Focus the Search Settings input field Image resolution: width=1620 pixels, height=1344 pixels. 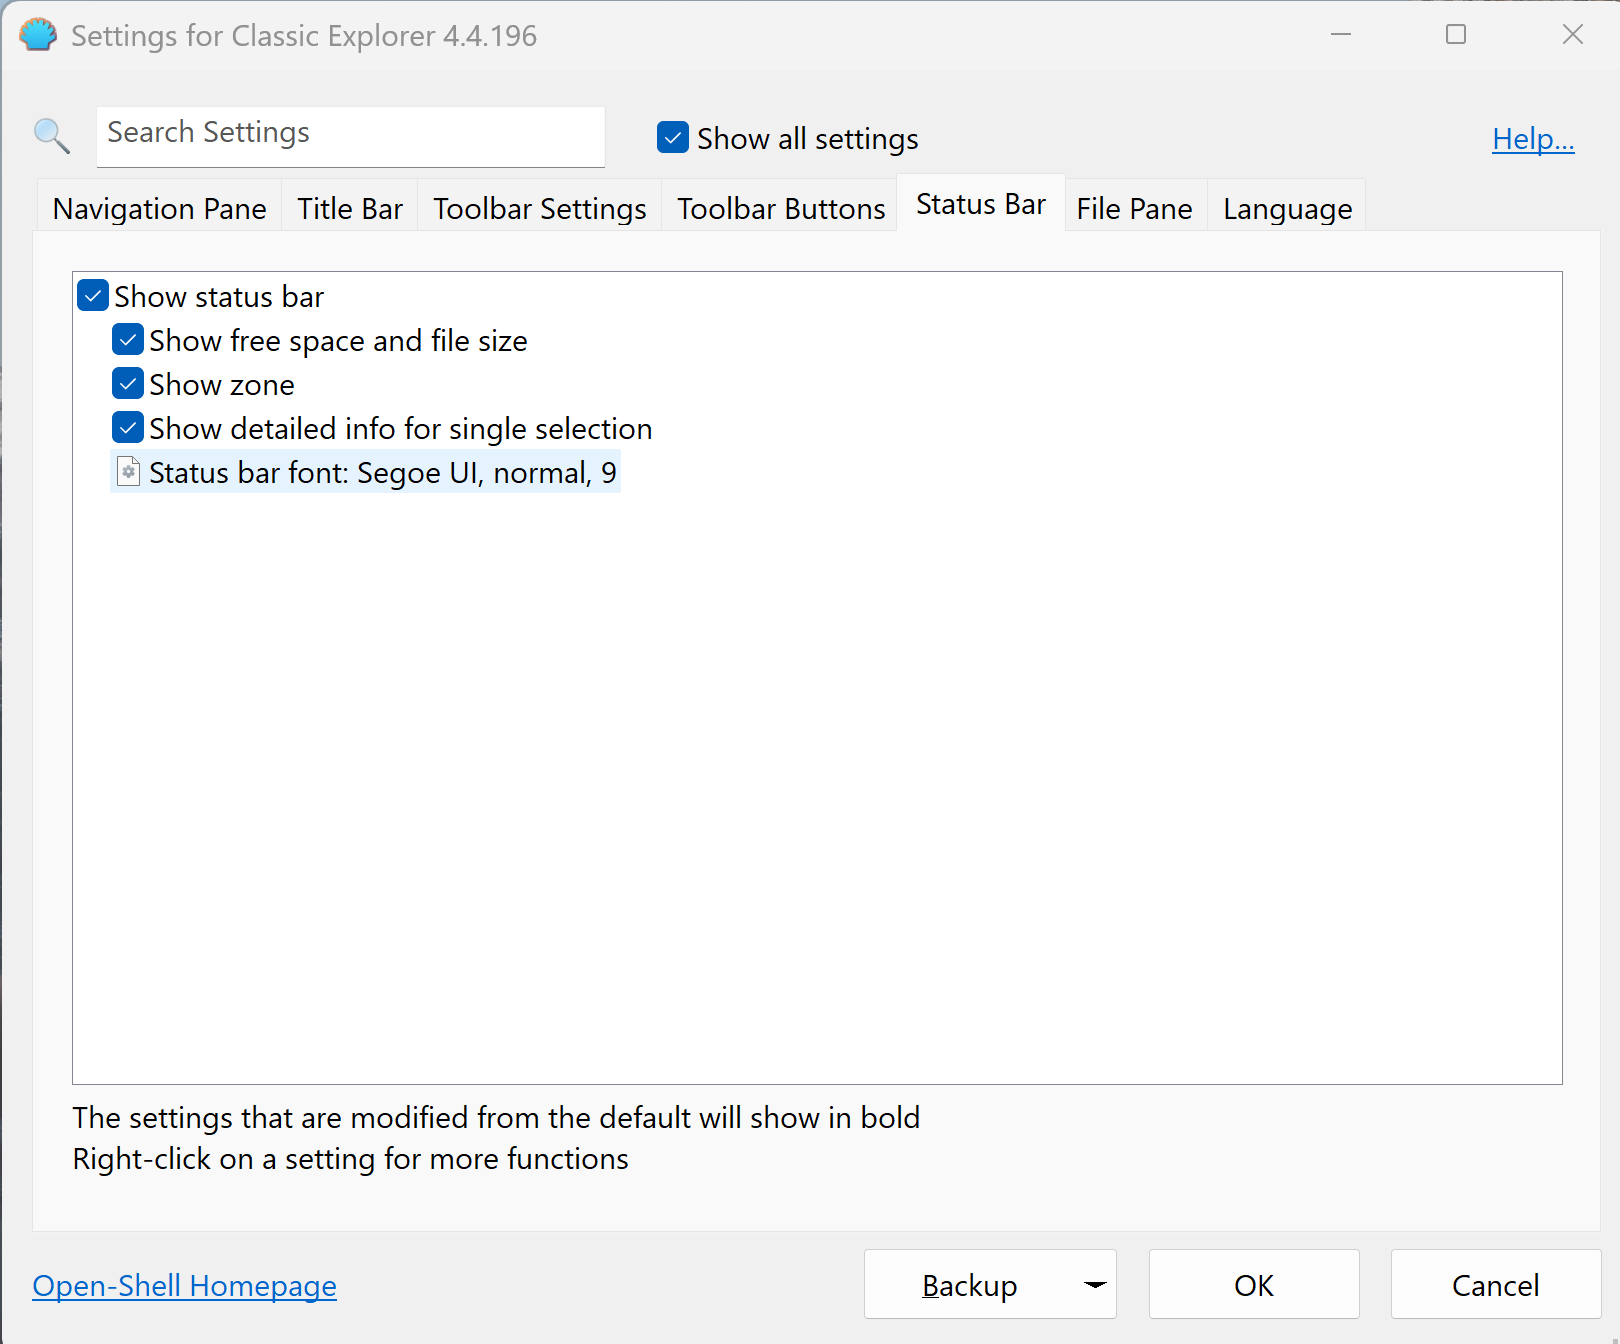[351, 136]
